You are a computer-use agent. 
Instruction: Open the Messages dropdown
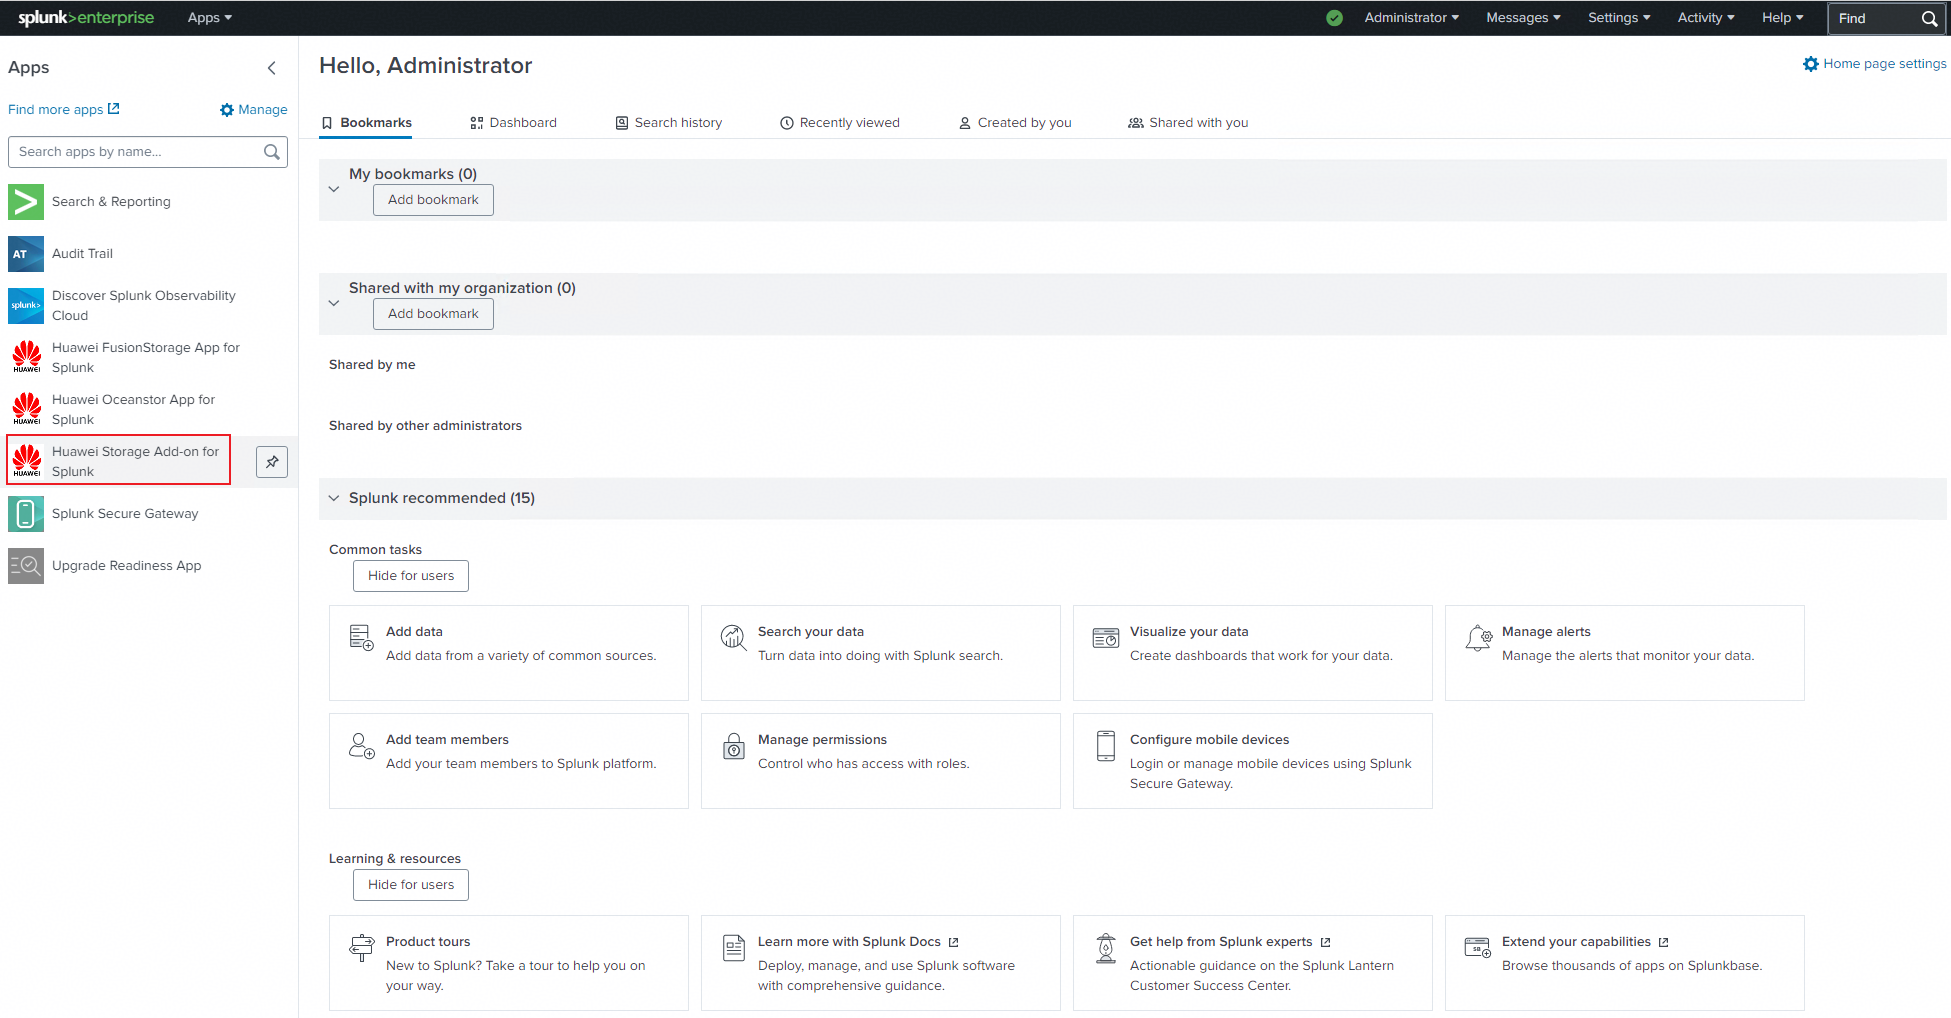[x=1523, y=18]
